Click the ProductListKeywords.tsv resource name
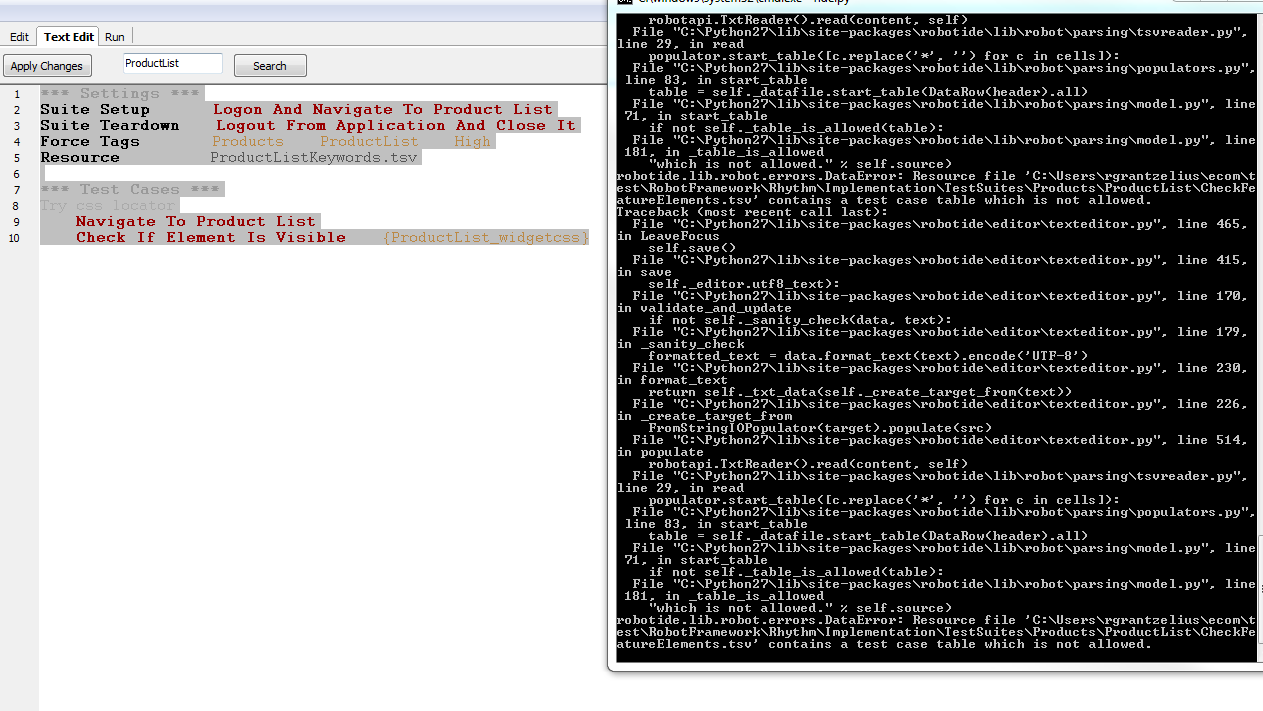1263x711 pixels. point(314,158)
